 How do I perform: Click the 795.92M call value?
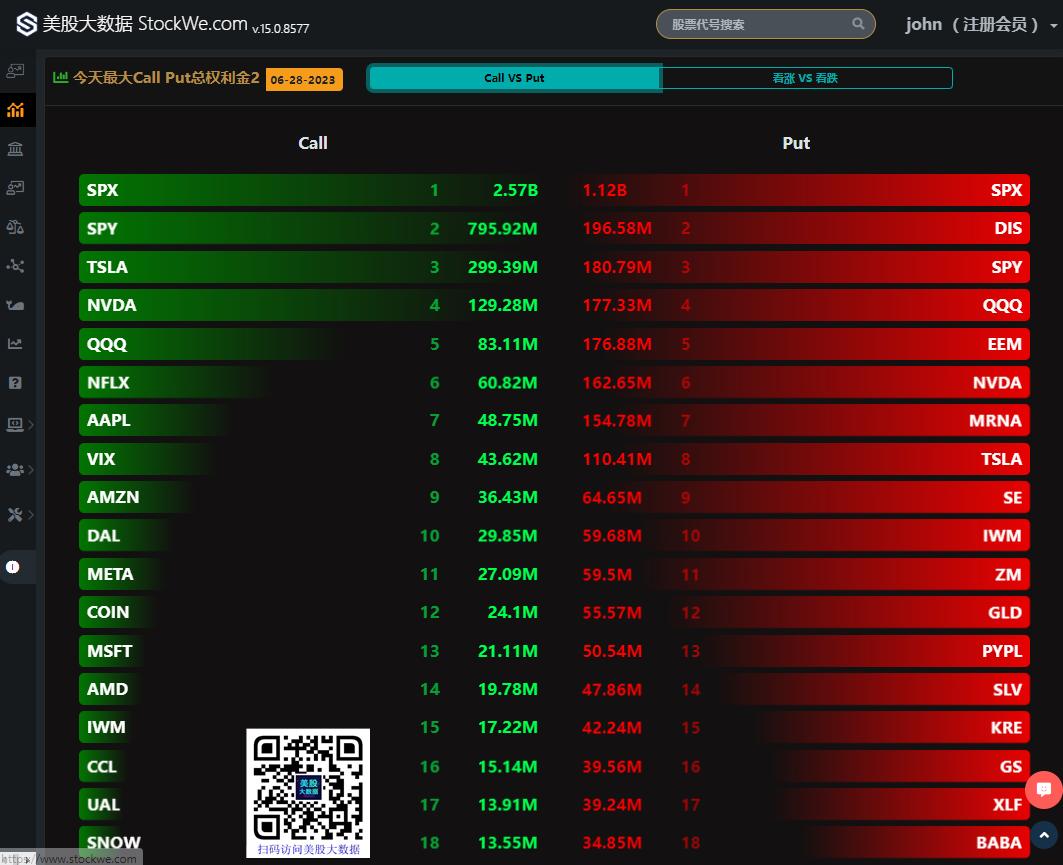[502, 228]
